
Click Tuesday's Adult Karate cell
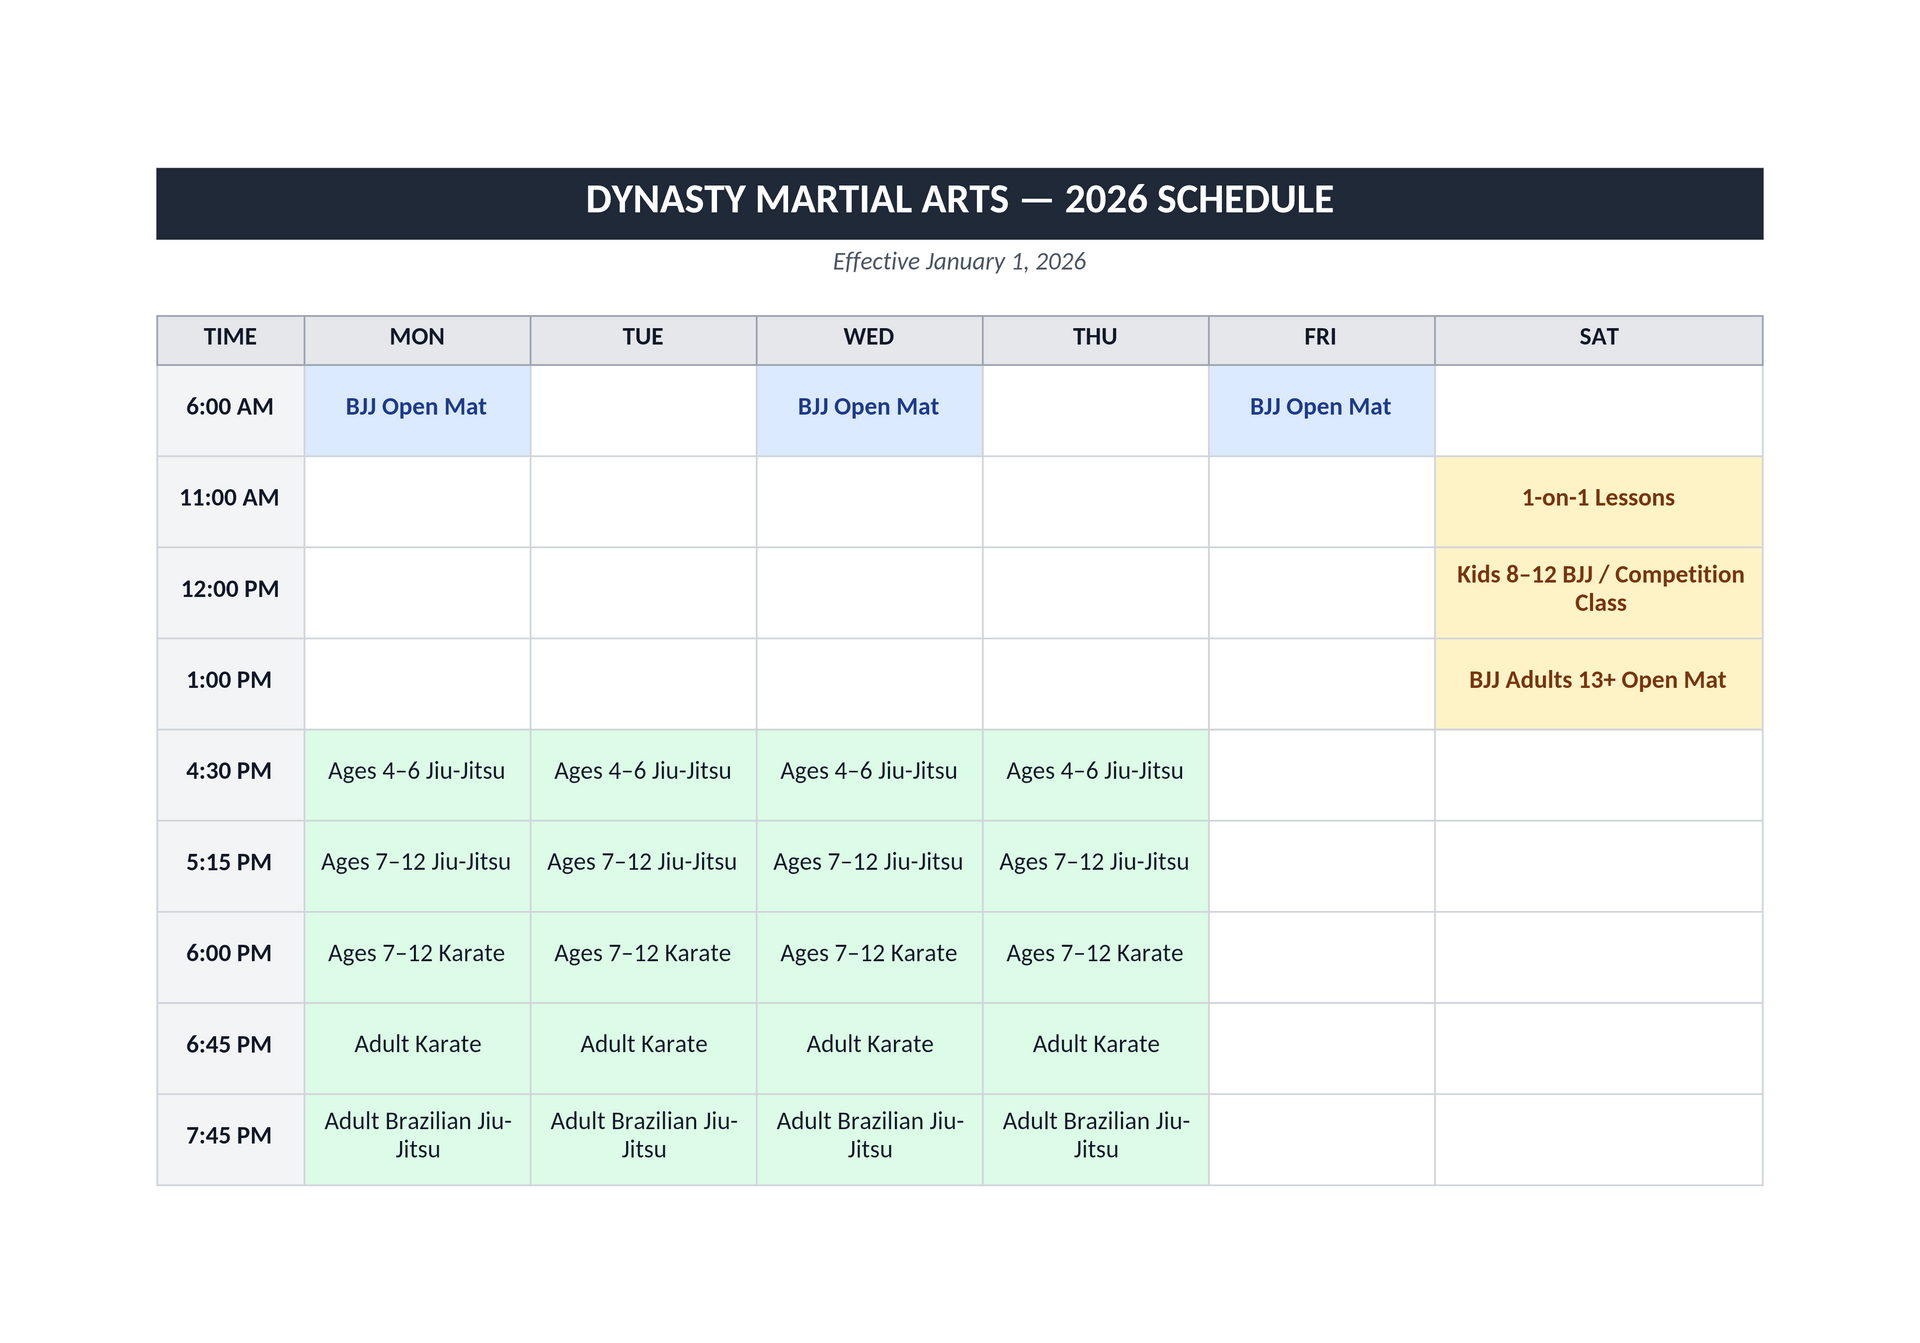click(643, 1048)
